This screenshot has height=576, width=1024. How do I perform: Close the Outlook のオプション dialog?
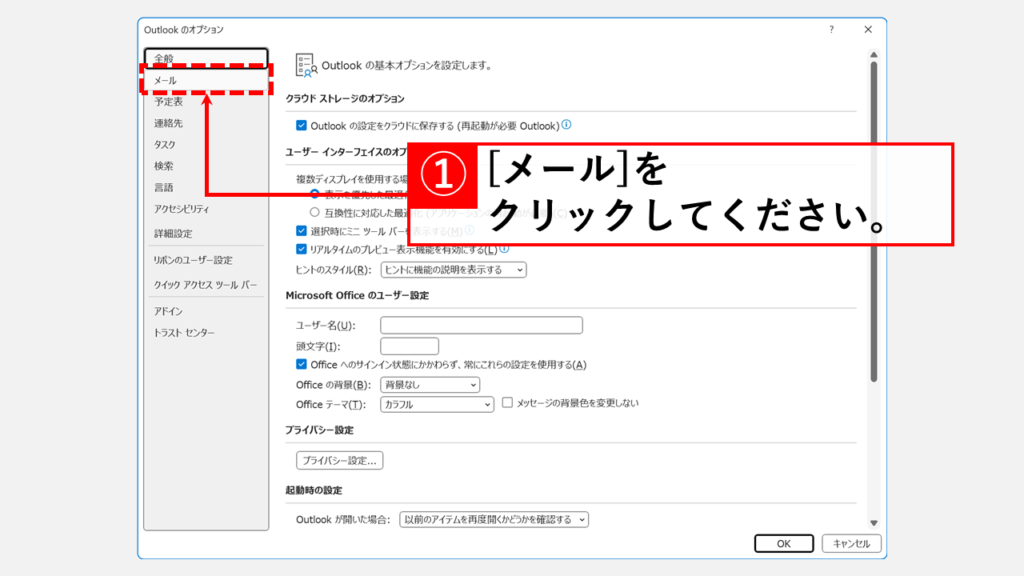click(x=868, y=29)
